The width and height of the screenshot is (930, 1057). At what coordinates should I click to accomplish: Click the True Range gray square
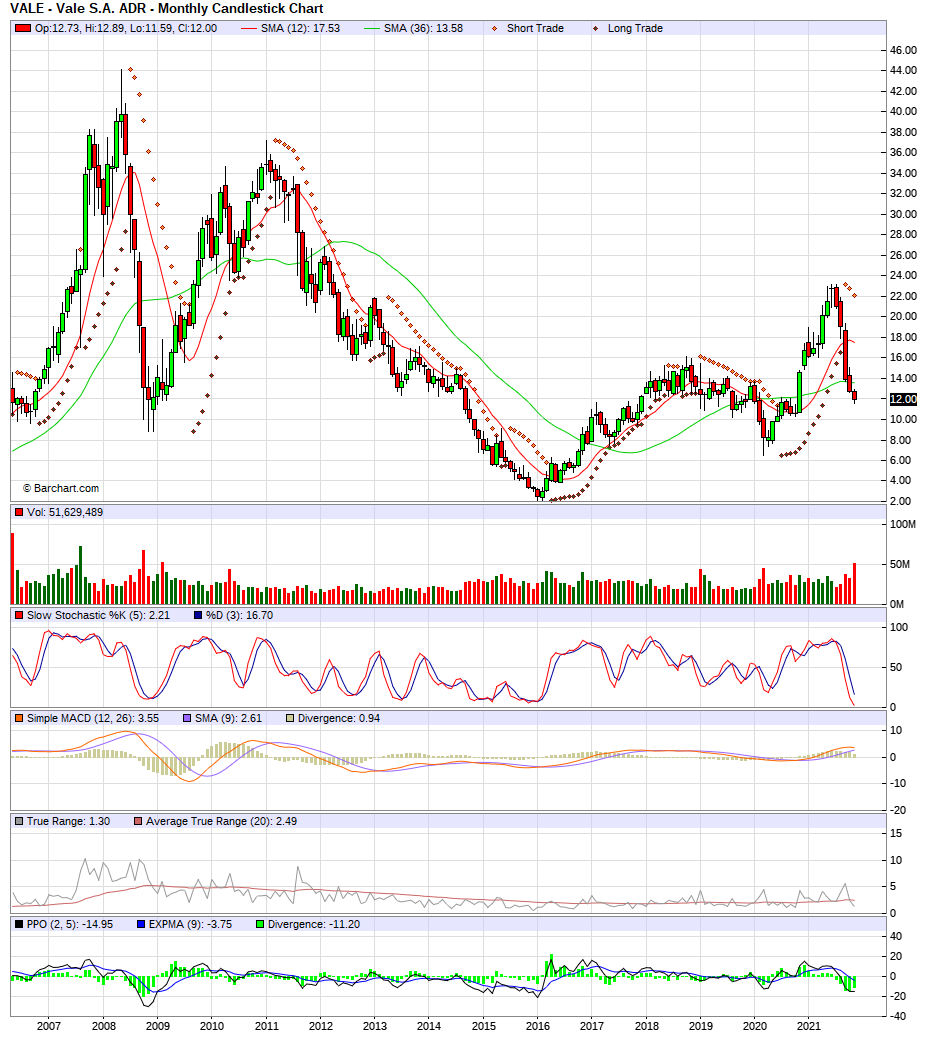pyautogui.click(x=20, y=822)
